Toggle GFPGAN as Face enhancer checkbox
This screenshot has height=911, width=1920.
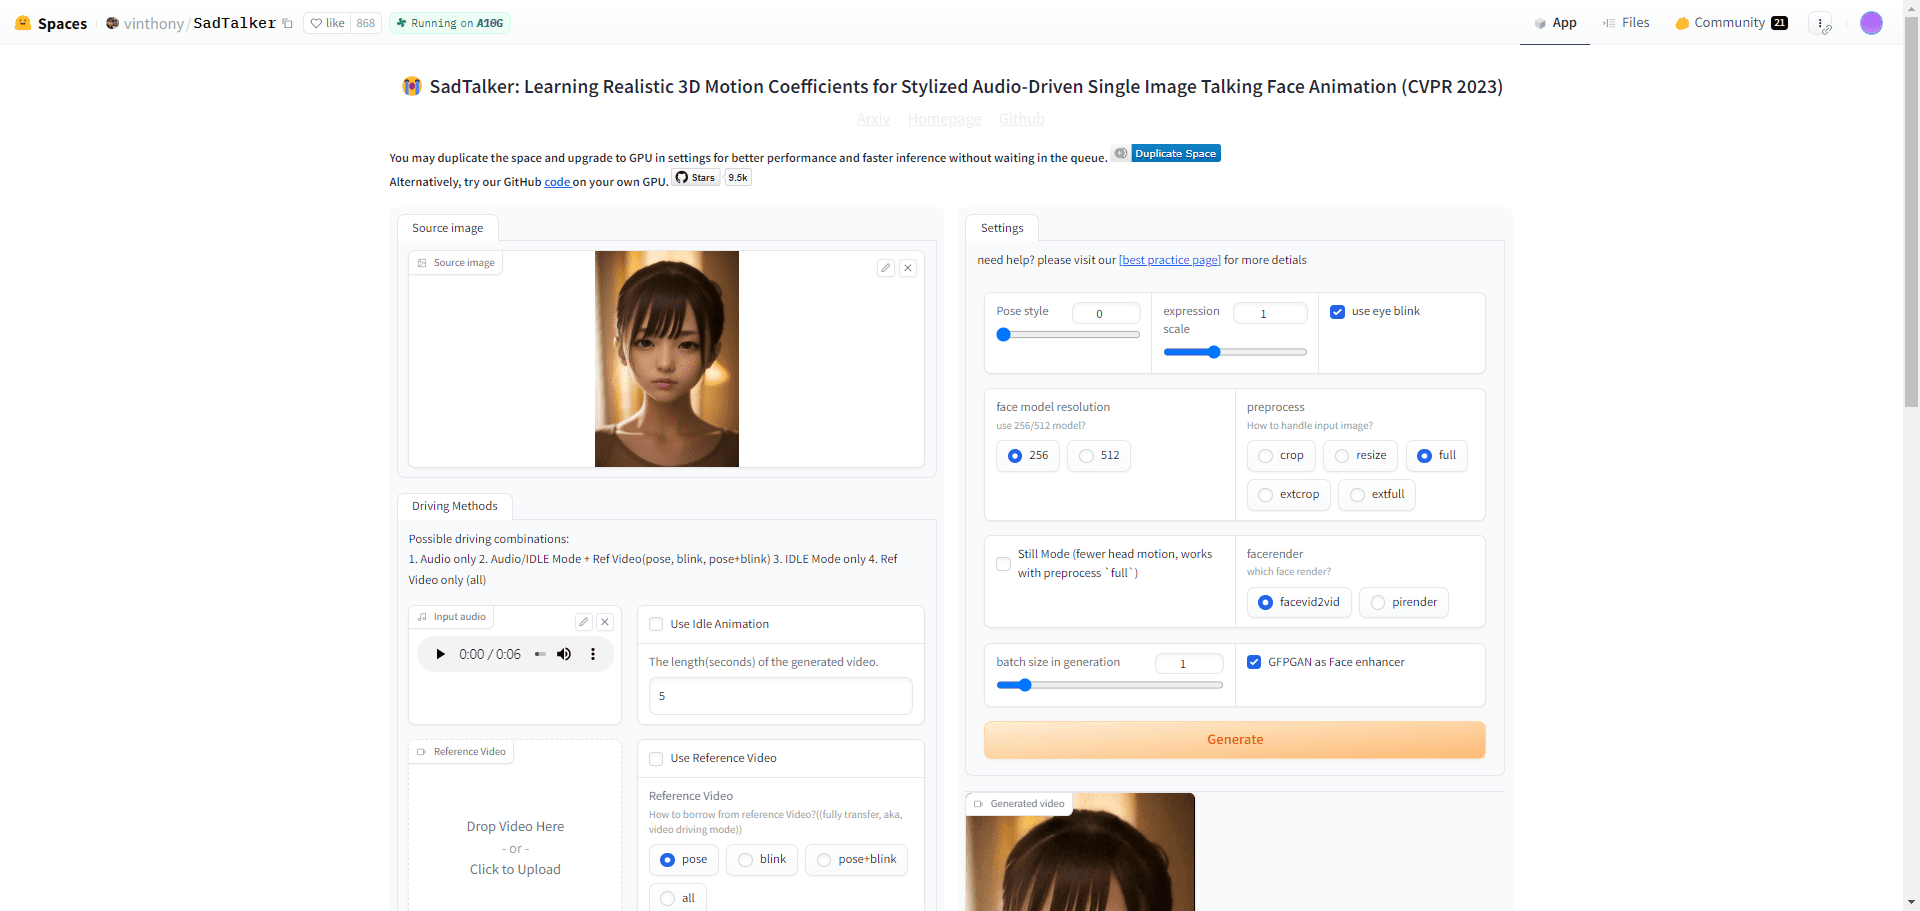coord(1254,662)
